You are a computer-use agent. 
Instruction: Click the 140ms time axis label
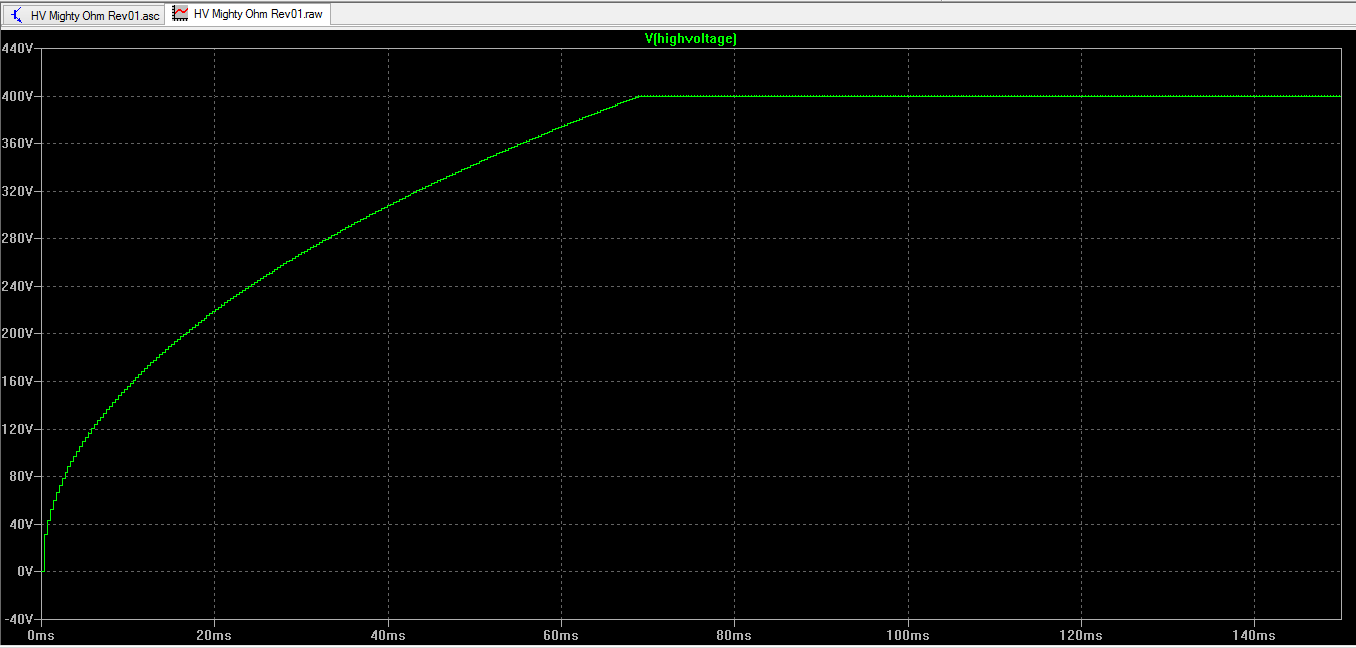[x=1254, y=635]
